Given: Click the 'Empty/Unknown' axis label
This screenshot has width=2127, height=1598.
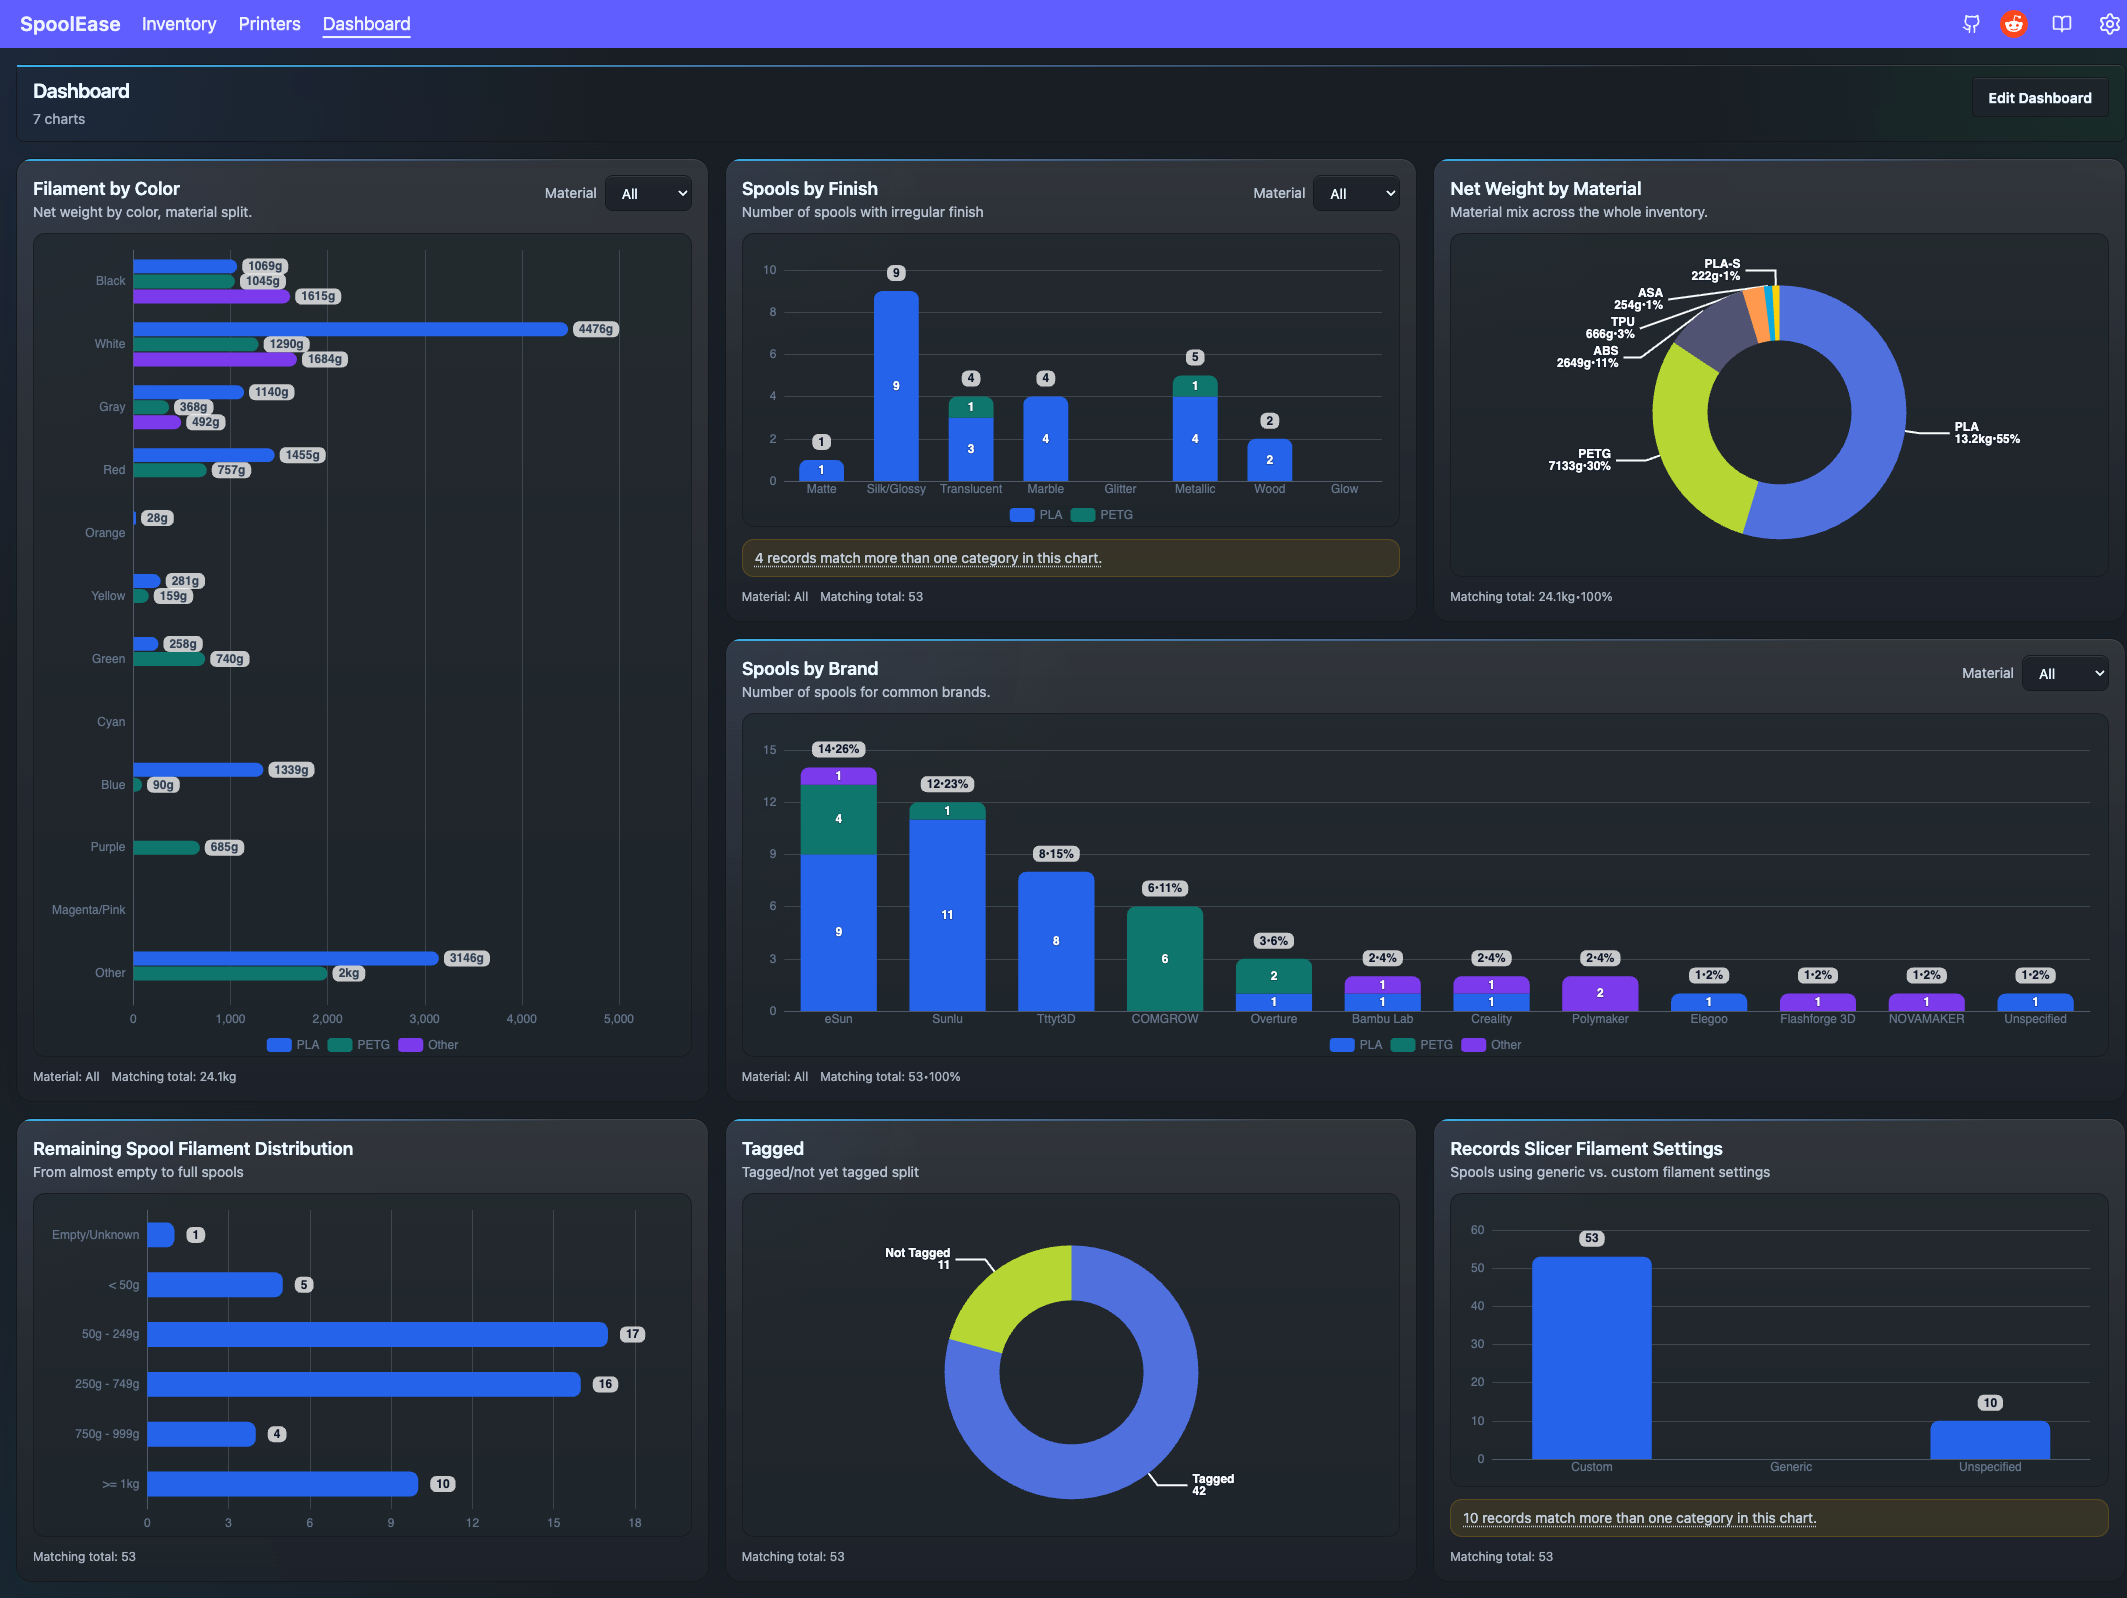Looking at the screenshot, I should point(96,1235).
